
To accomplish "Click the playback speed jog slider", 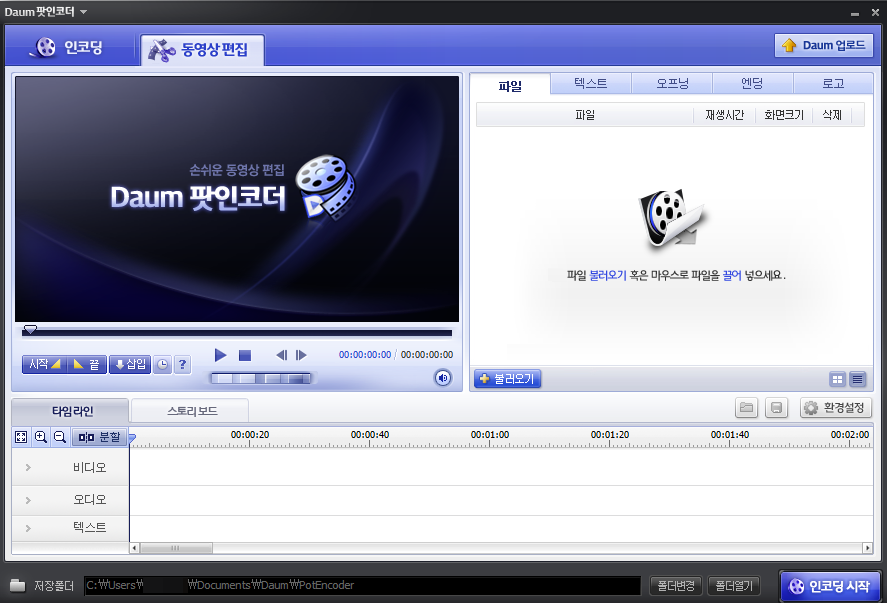I will click(x=261, y=378).
